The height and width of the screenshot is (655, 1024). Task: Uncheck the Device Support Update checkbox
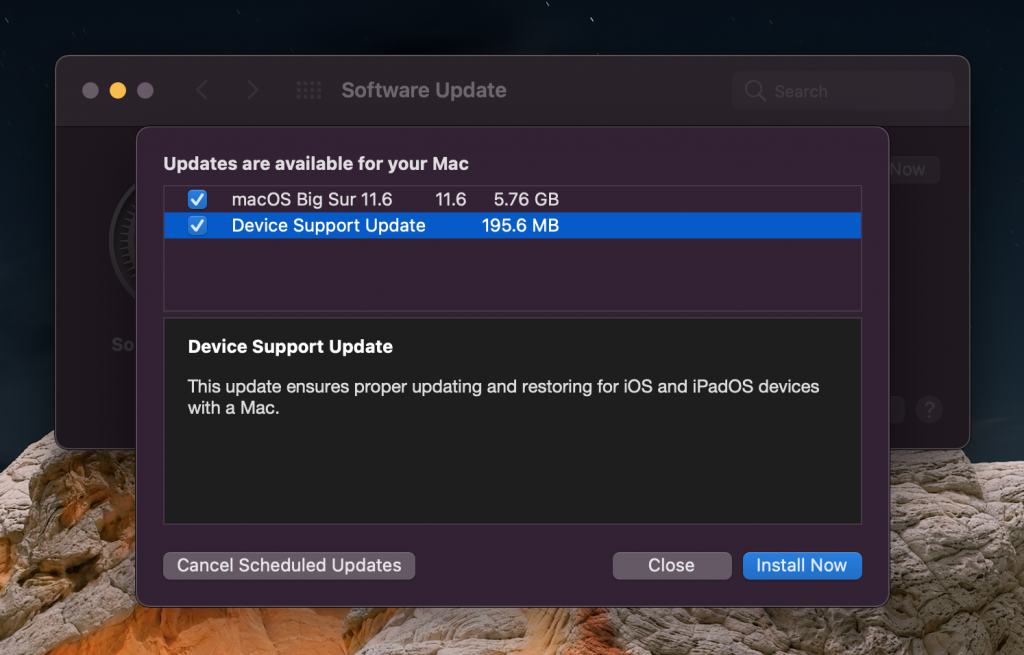click(x=198, y=225)
